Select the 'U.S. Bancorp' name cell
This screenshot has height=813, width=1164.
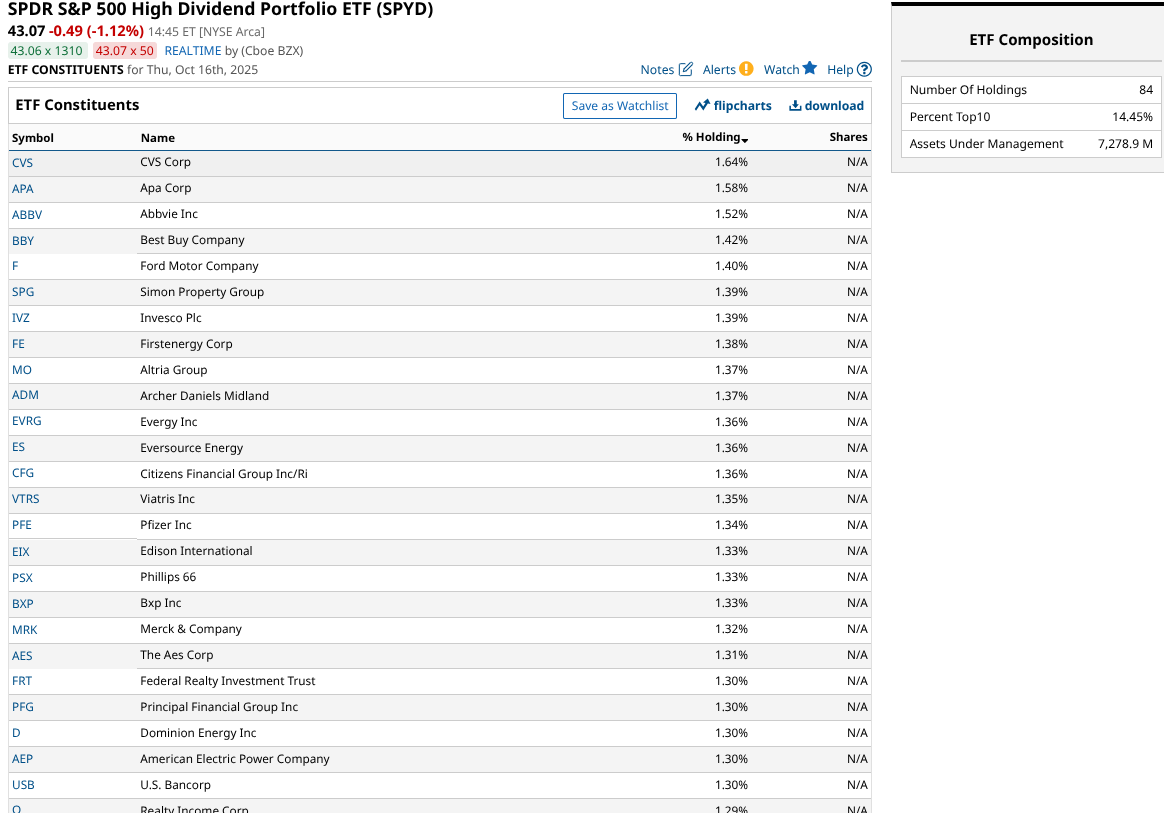coord(175,785)
